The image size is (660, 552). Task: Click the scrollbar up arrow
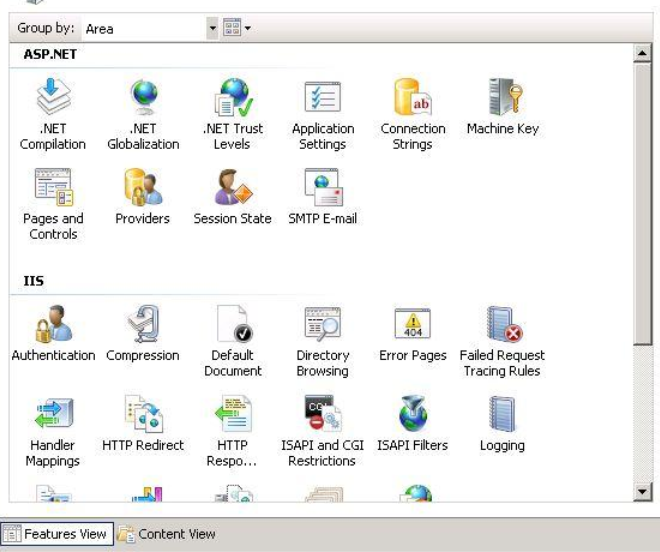[643, 52]
